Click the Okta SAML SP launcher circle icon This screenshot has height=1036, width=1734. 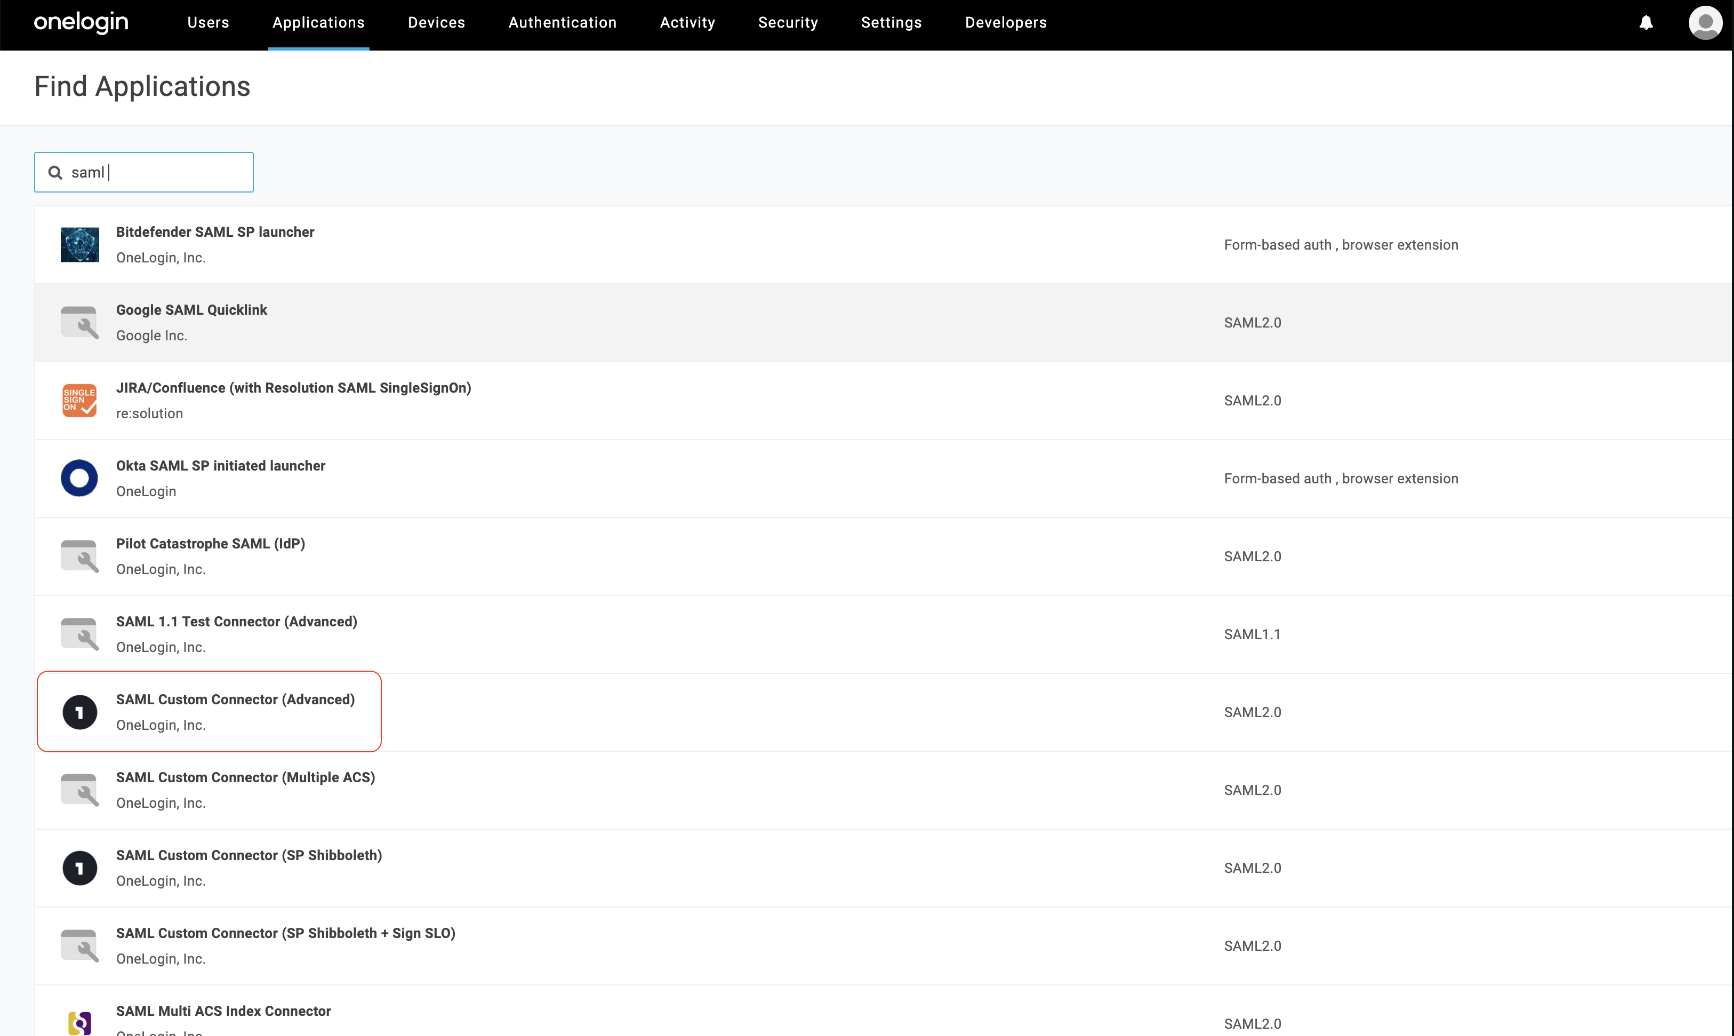(79, 478)
